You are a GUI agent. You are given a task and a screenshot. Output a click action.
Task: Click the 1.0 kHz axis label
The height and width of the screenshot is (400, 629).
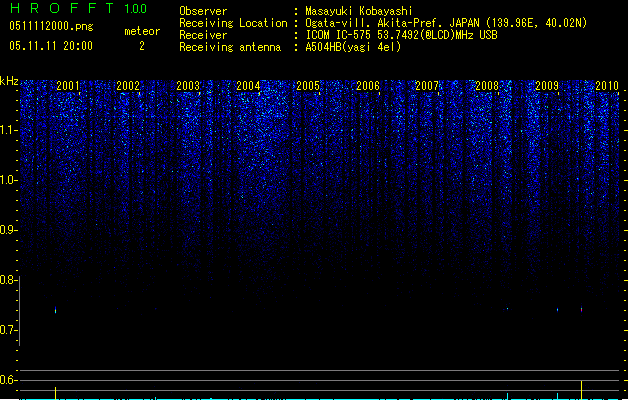[x=8, y=180]
